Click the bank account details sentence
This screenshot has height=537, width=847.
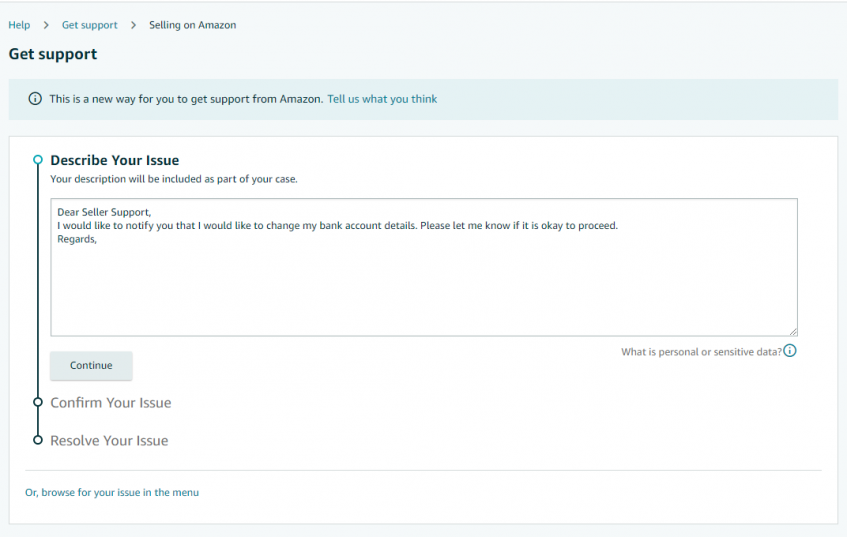(x=338, y=226)
